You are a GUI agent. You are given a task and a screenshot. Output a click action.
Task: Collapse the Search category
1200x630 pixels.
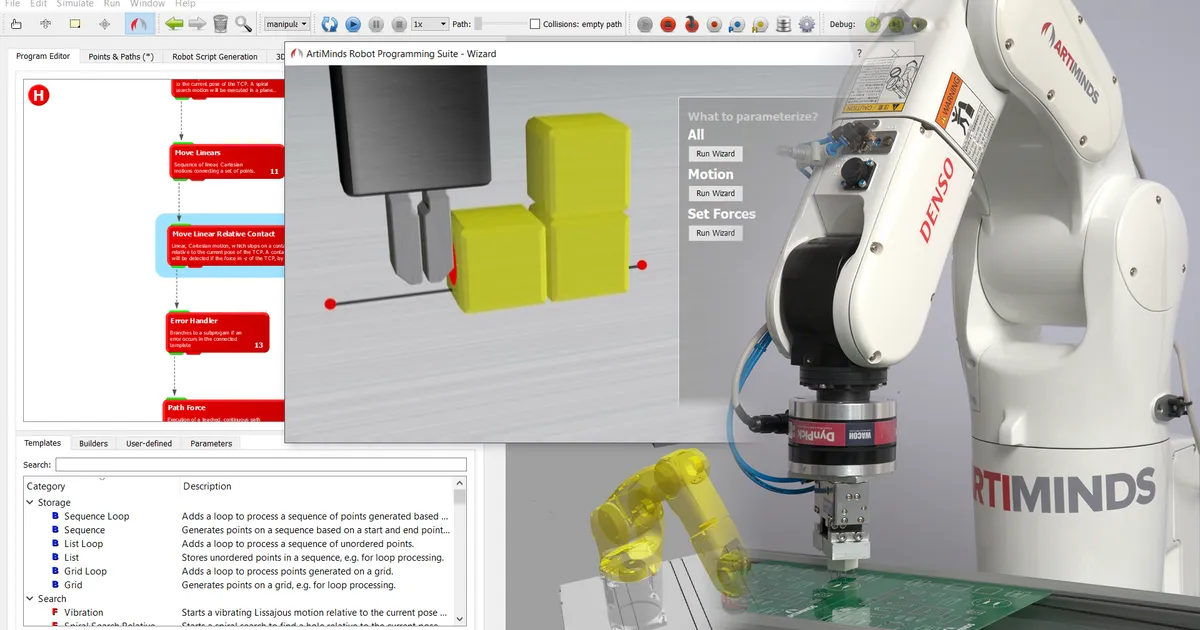pyautogui.click(x=30, y=599)
